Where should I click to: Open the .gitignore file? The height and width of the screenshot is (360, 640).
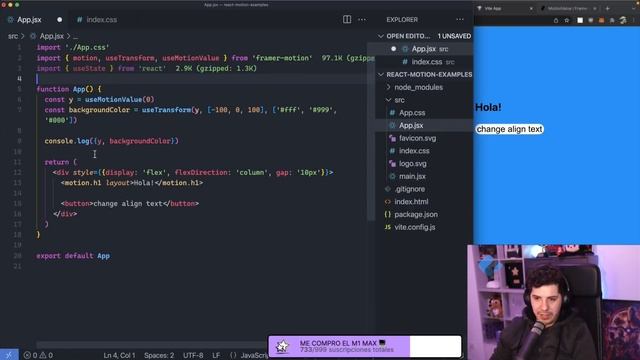pyautogui.click(x=410, y=189)
